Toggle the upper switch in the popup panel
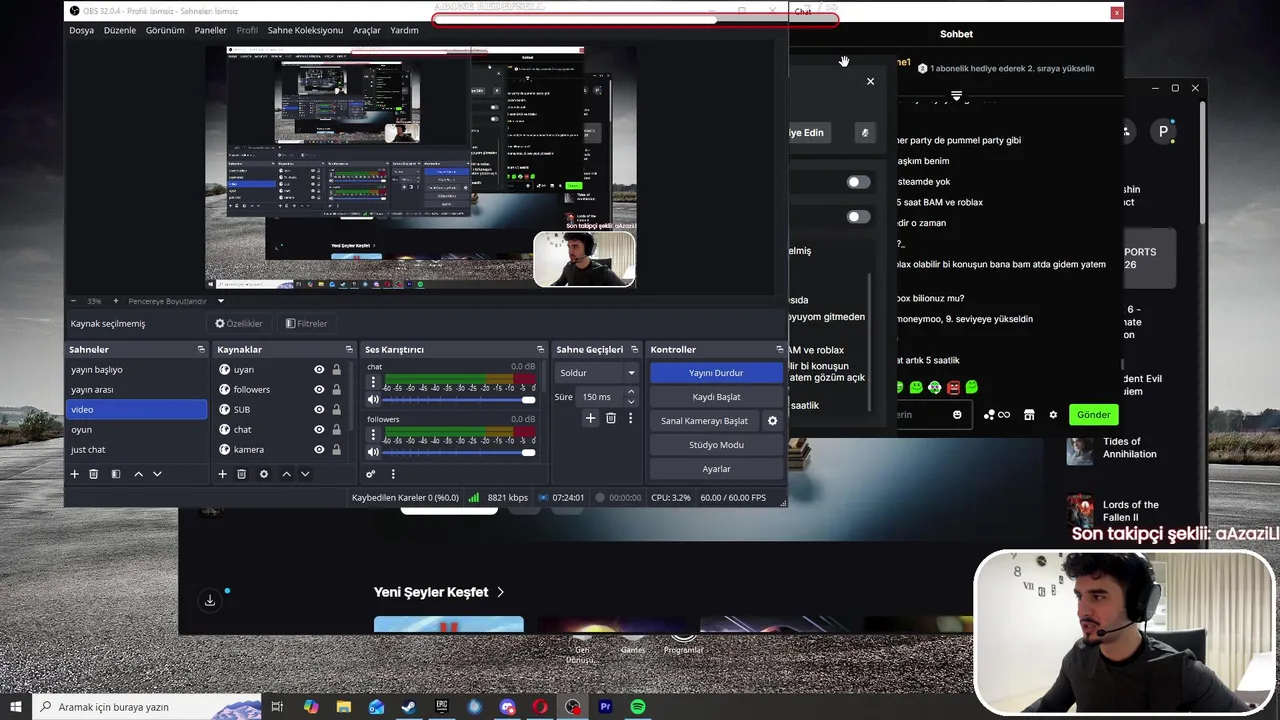This screenshot has width=1280, height=720. coord(858,182)
